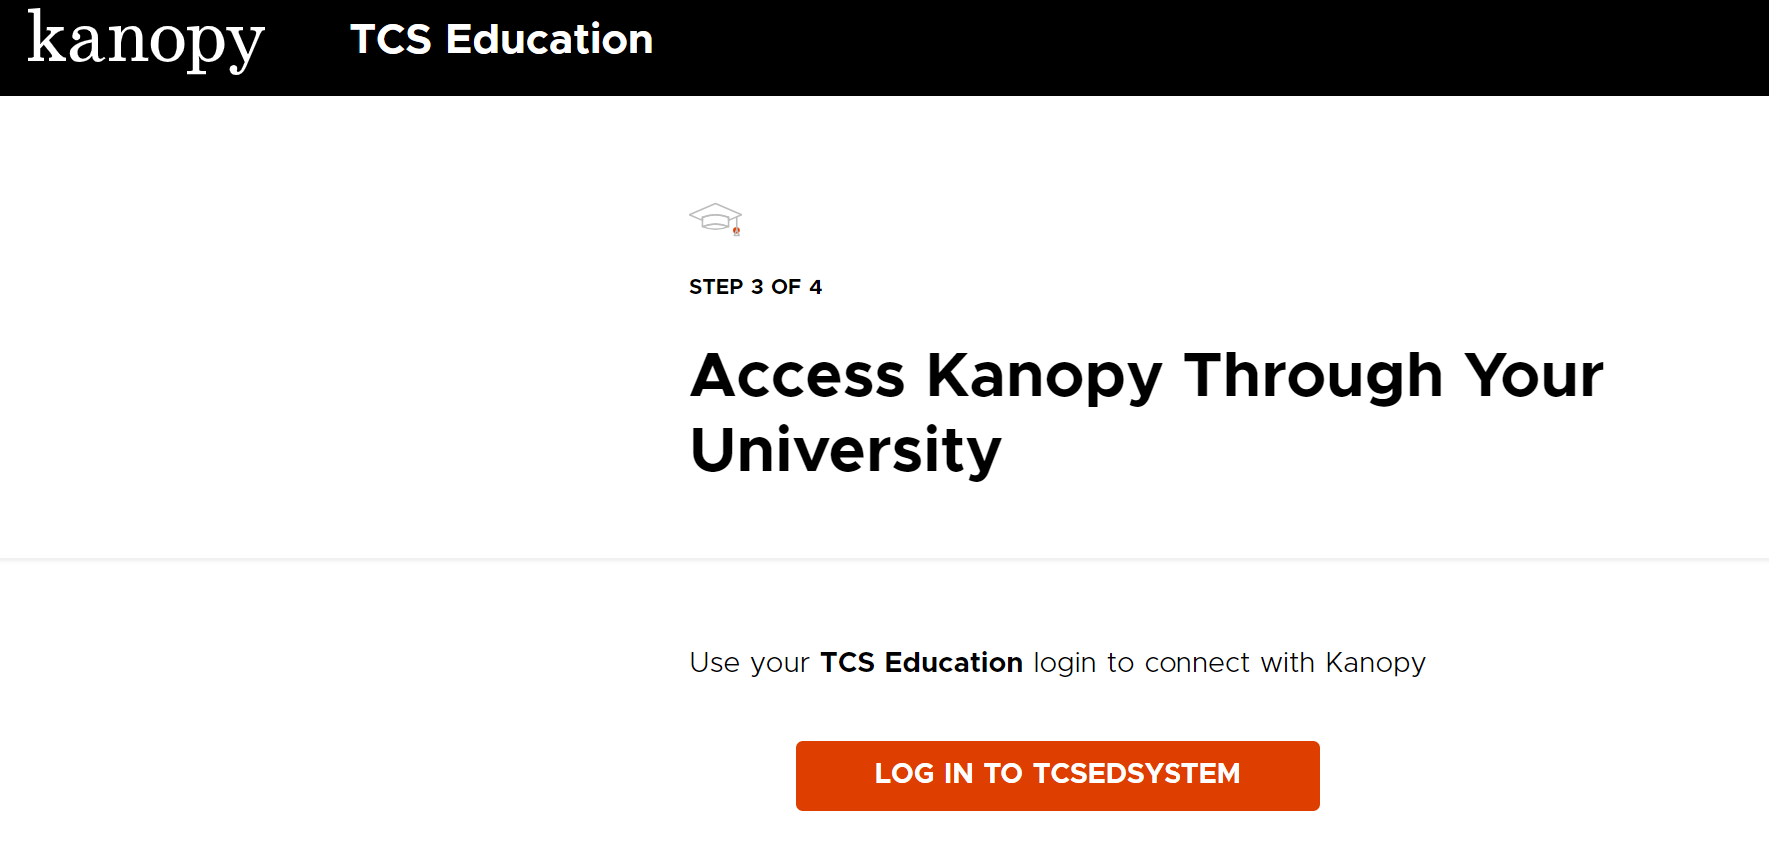The width and height of the screenshot is (1769, 862).
Task: Click the red tassel on the graduation cap
Action: [x=737, y=231]
